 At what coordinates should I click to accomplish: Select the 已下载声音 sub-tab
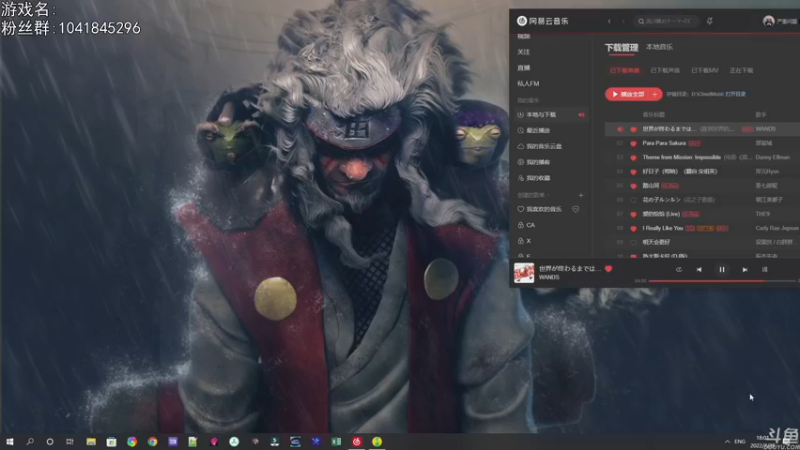click(665, 70)
